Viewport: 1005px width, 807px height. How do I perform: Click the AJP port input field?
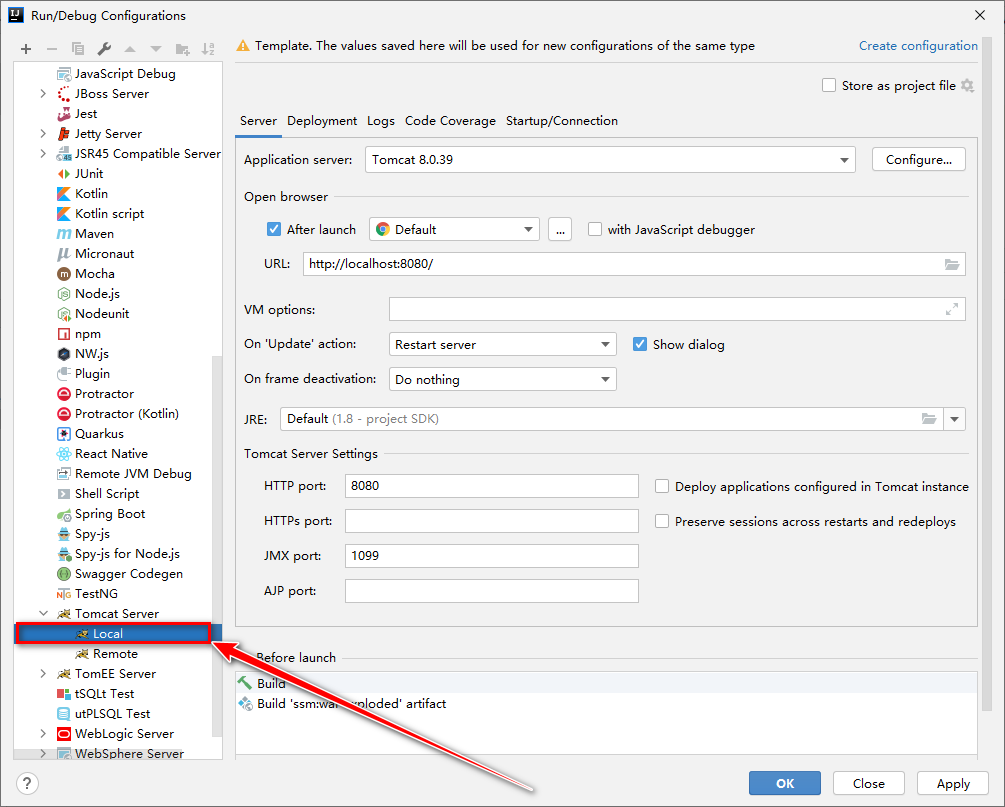coord(492,591)
